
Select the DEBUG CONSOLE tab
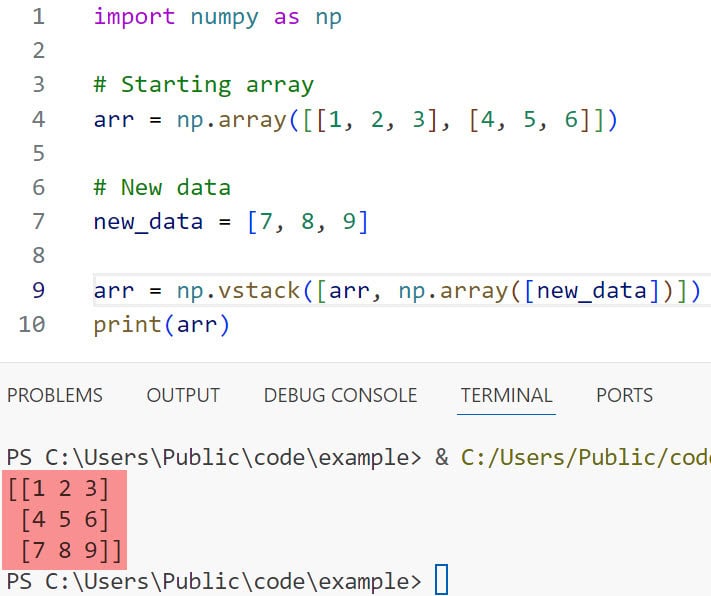point(341,395)
